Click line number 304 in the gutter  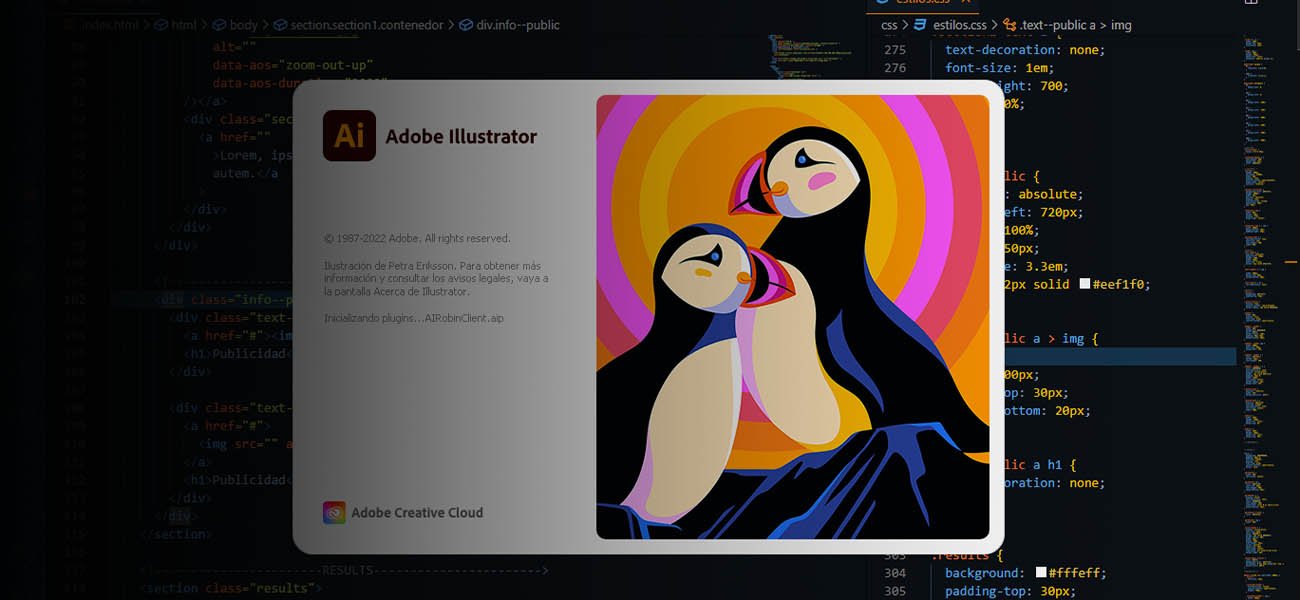pyautogui.click(x=894, y=573)
